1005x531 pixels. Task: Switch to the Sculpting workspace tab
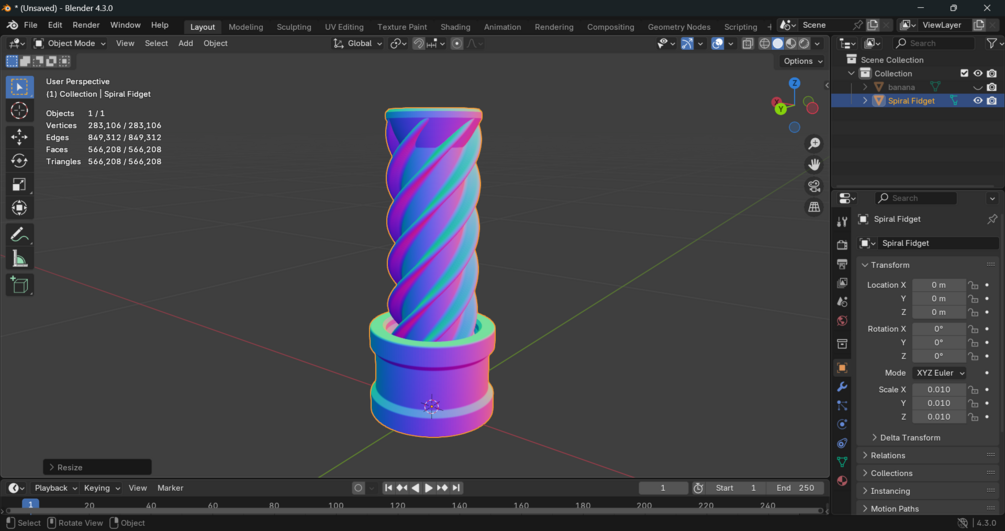[294, 27]
